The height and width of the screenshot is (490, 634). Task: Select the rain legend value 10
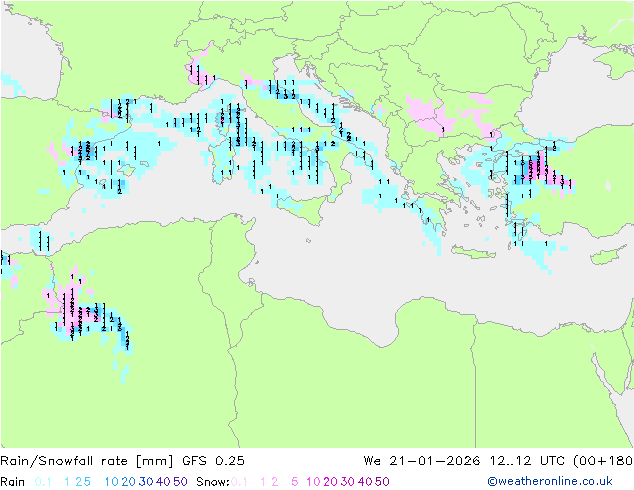[x=111, y=482]
